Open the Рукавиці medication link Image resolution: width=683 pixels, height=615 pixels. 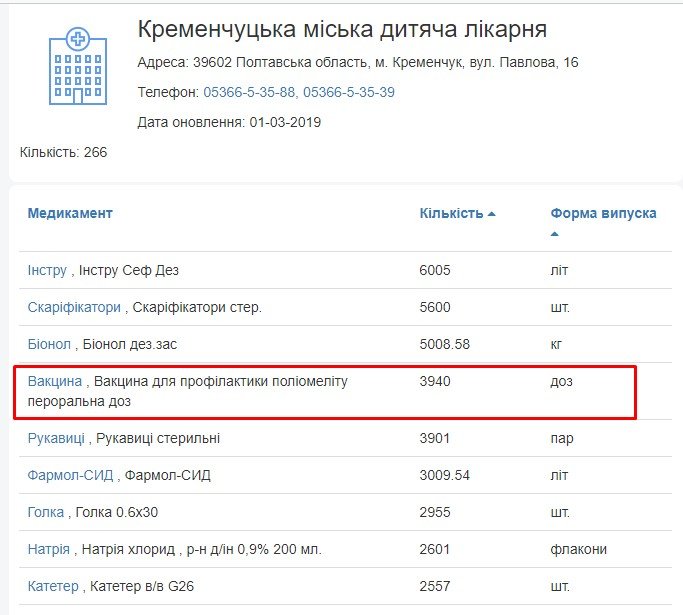tap(57, 438)
